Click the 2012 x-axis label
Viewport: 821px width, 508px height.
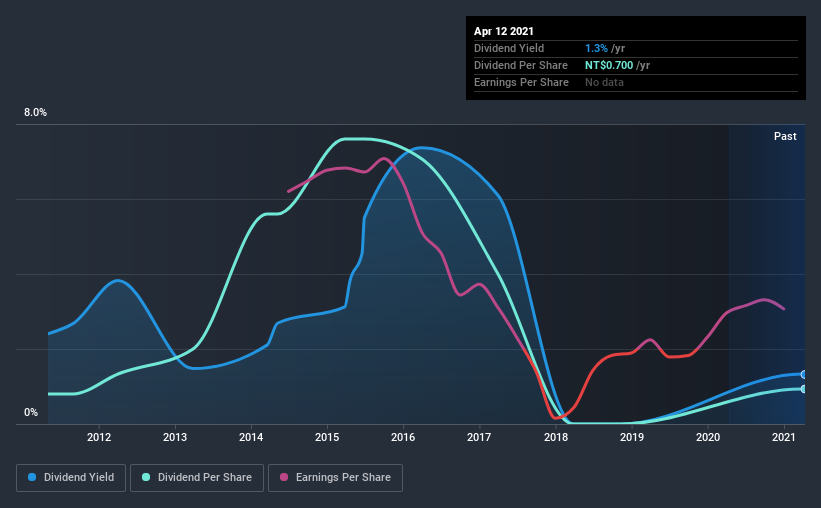click(99, 437)
